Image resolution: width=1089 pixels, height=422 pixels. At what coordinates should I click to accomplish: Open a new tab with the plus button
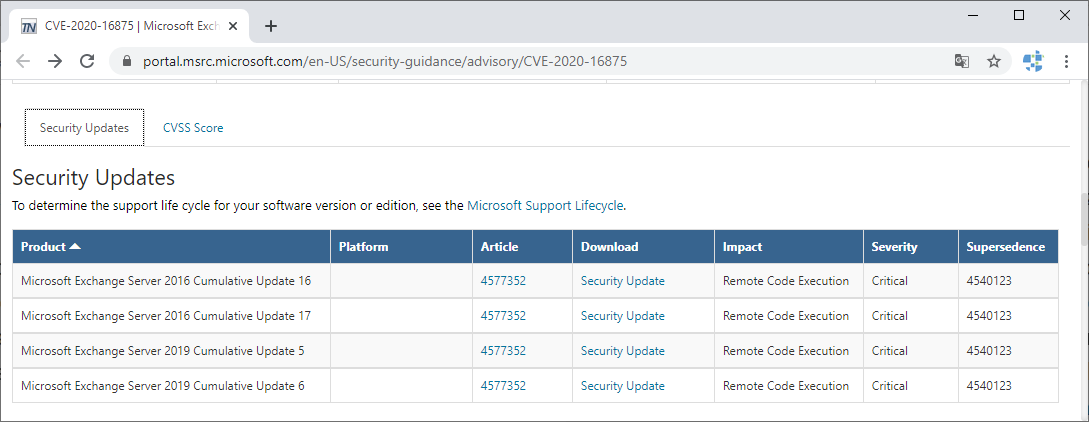click(x=271, y=26)
